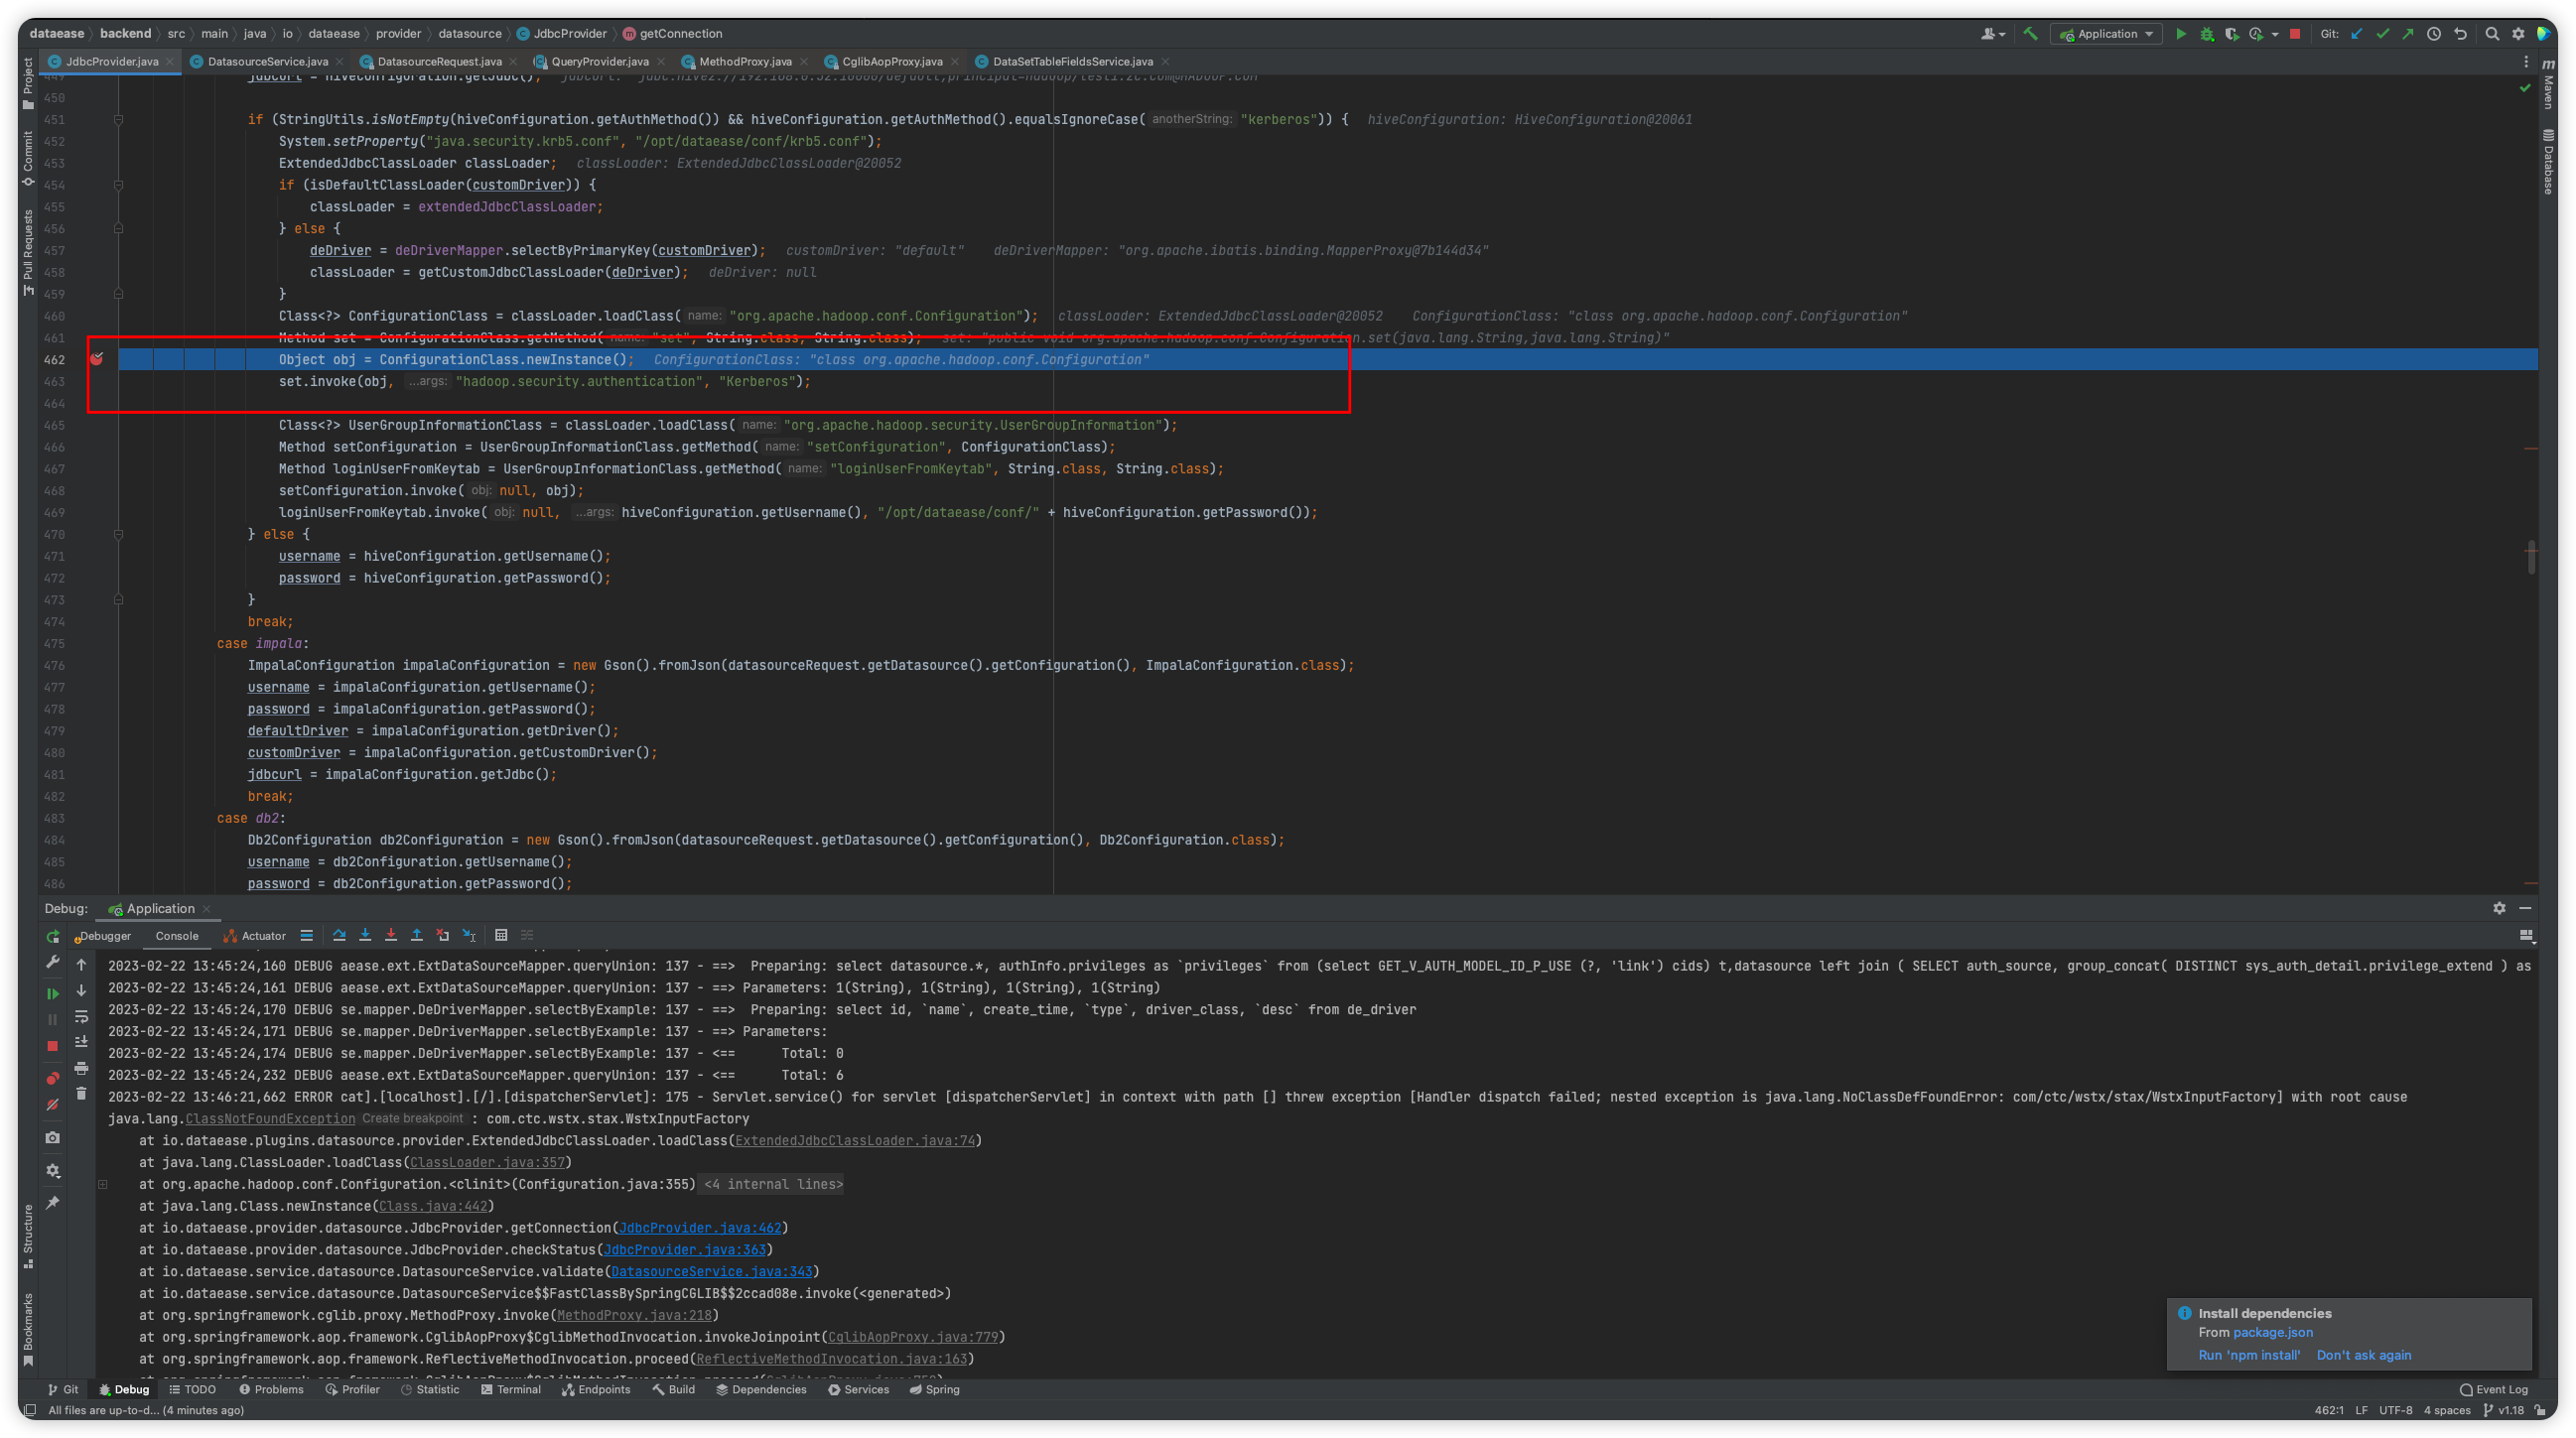Step into the current method call

[x=366, y=935]
